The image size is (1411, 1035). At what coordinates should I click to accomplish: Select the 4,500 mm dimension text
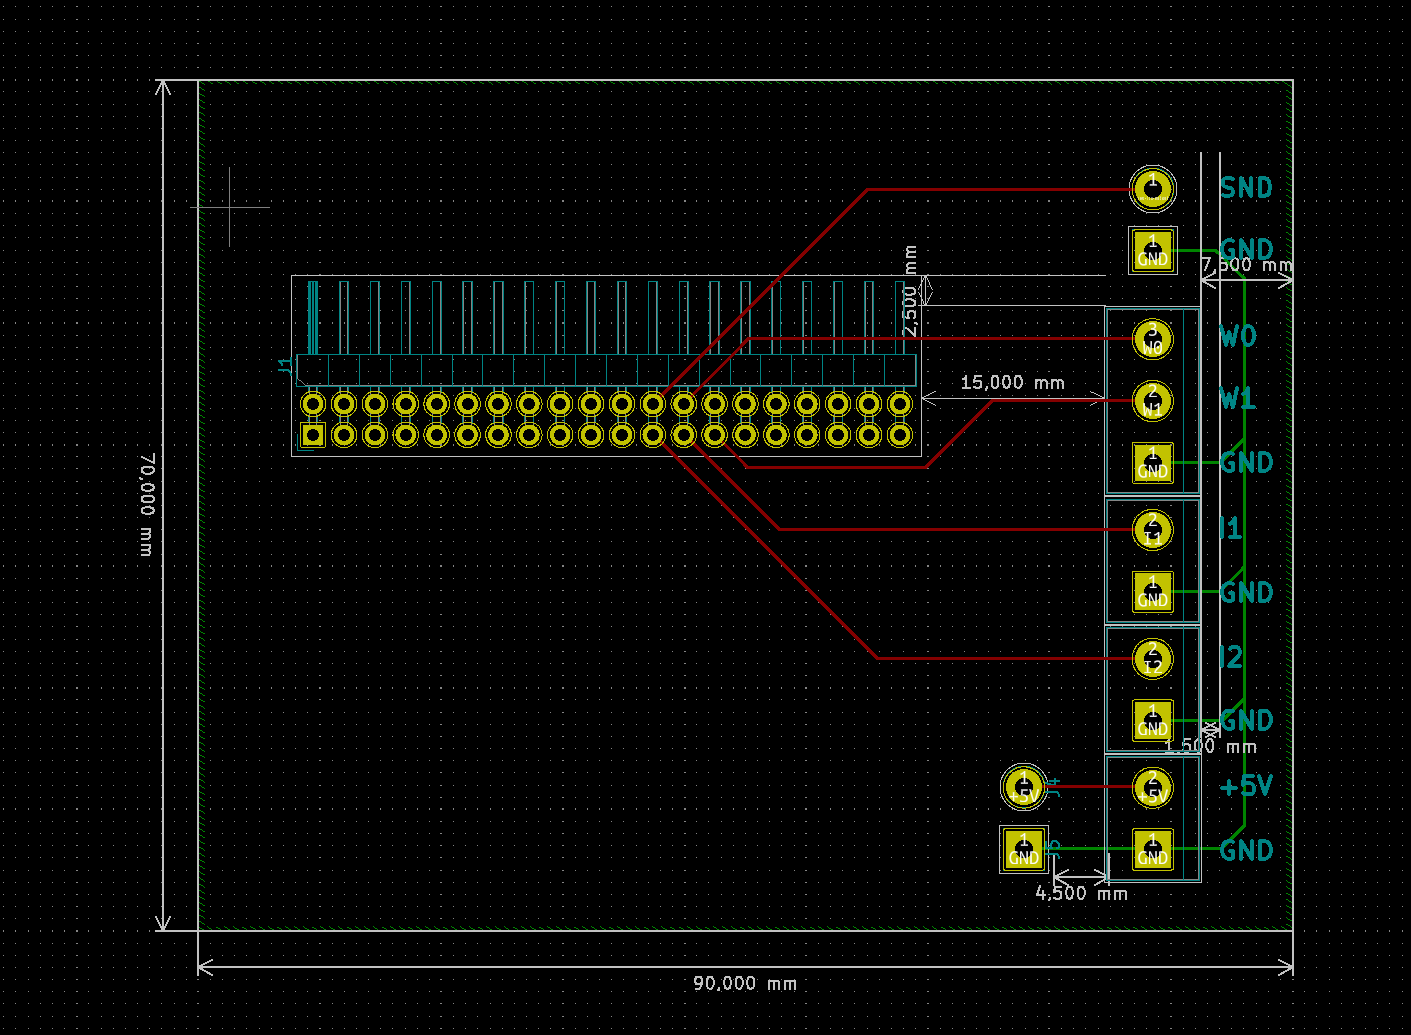click(x=1081, y=893)
